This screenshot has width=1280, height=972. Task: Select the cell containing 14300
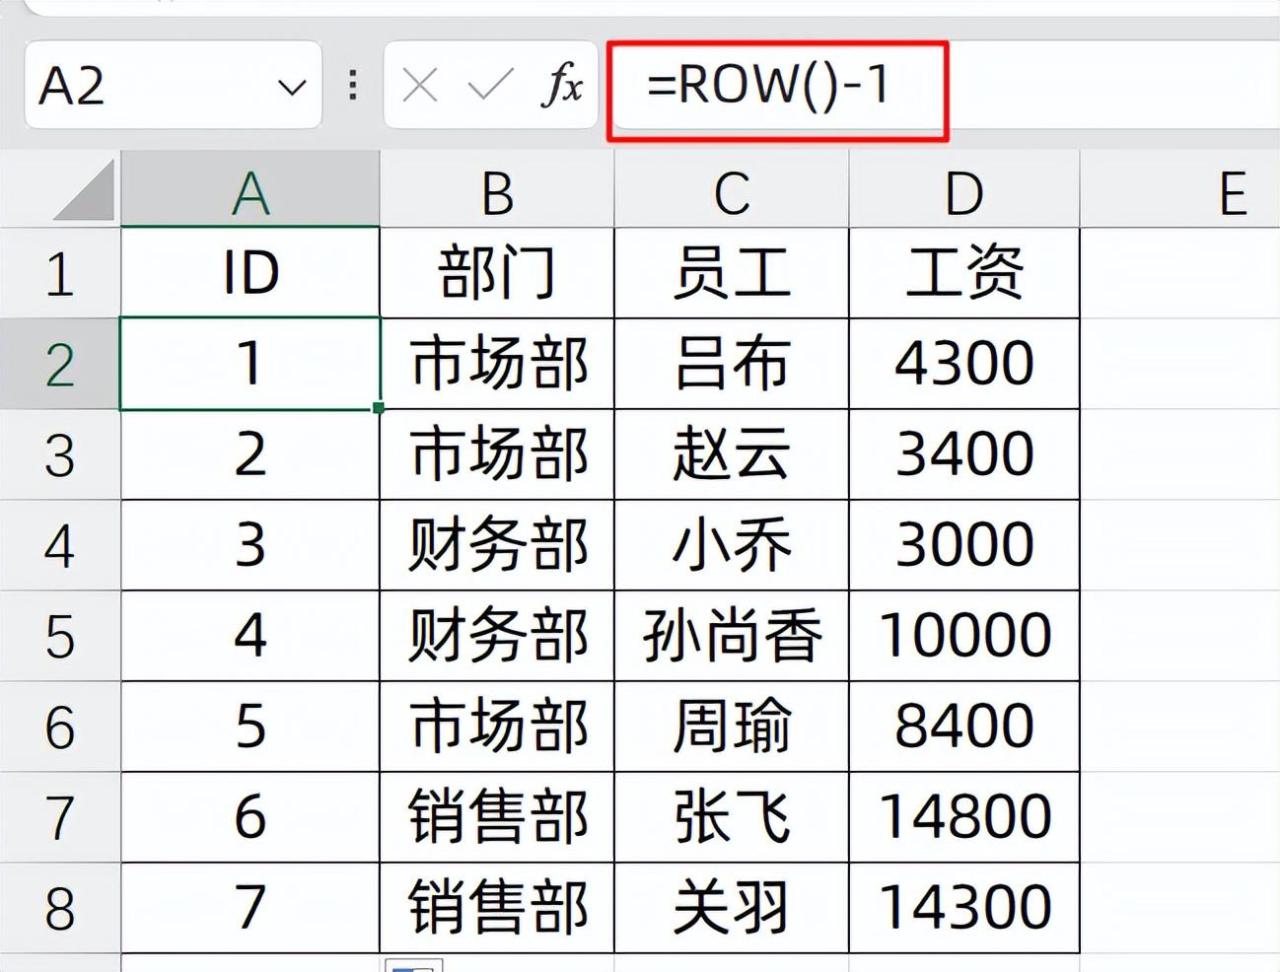point(964,907)
